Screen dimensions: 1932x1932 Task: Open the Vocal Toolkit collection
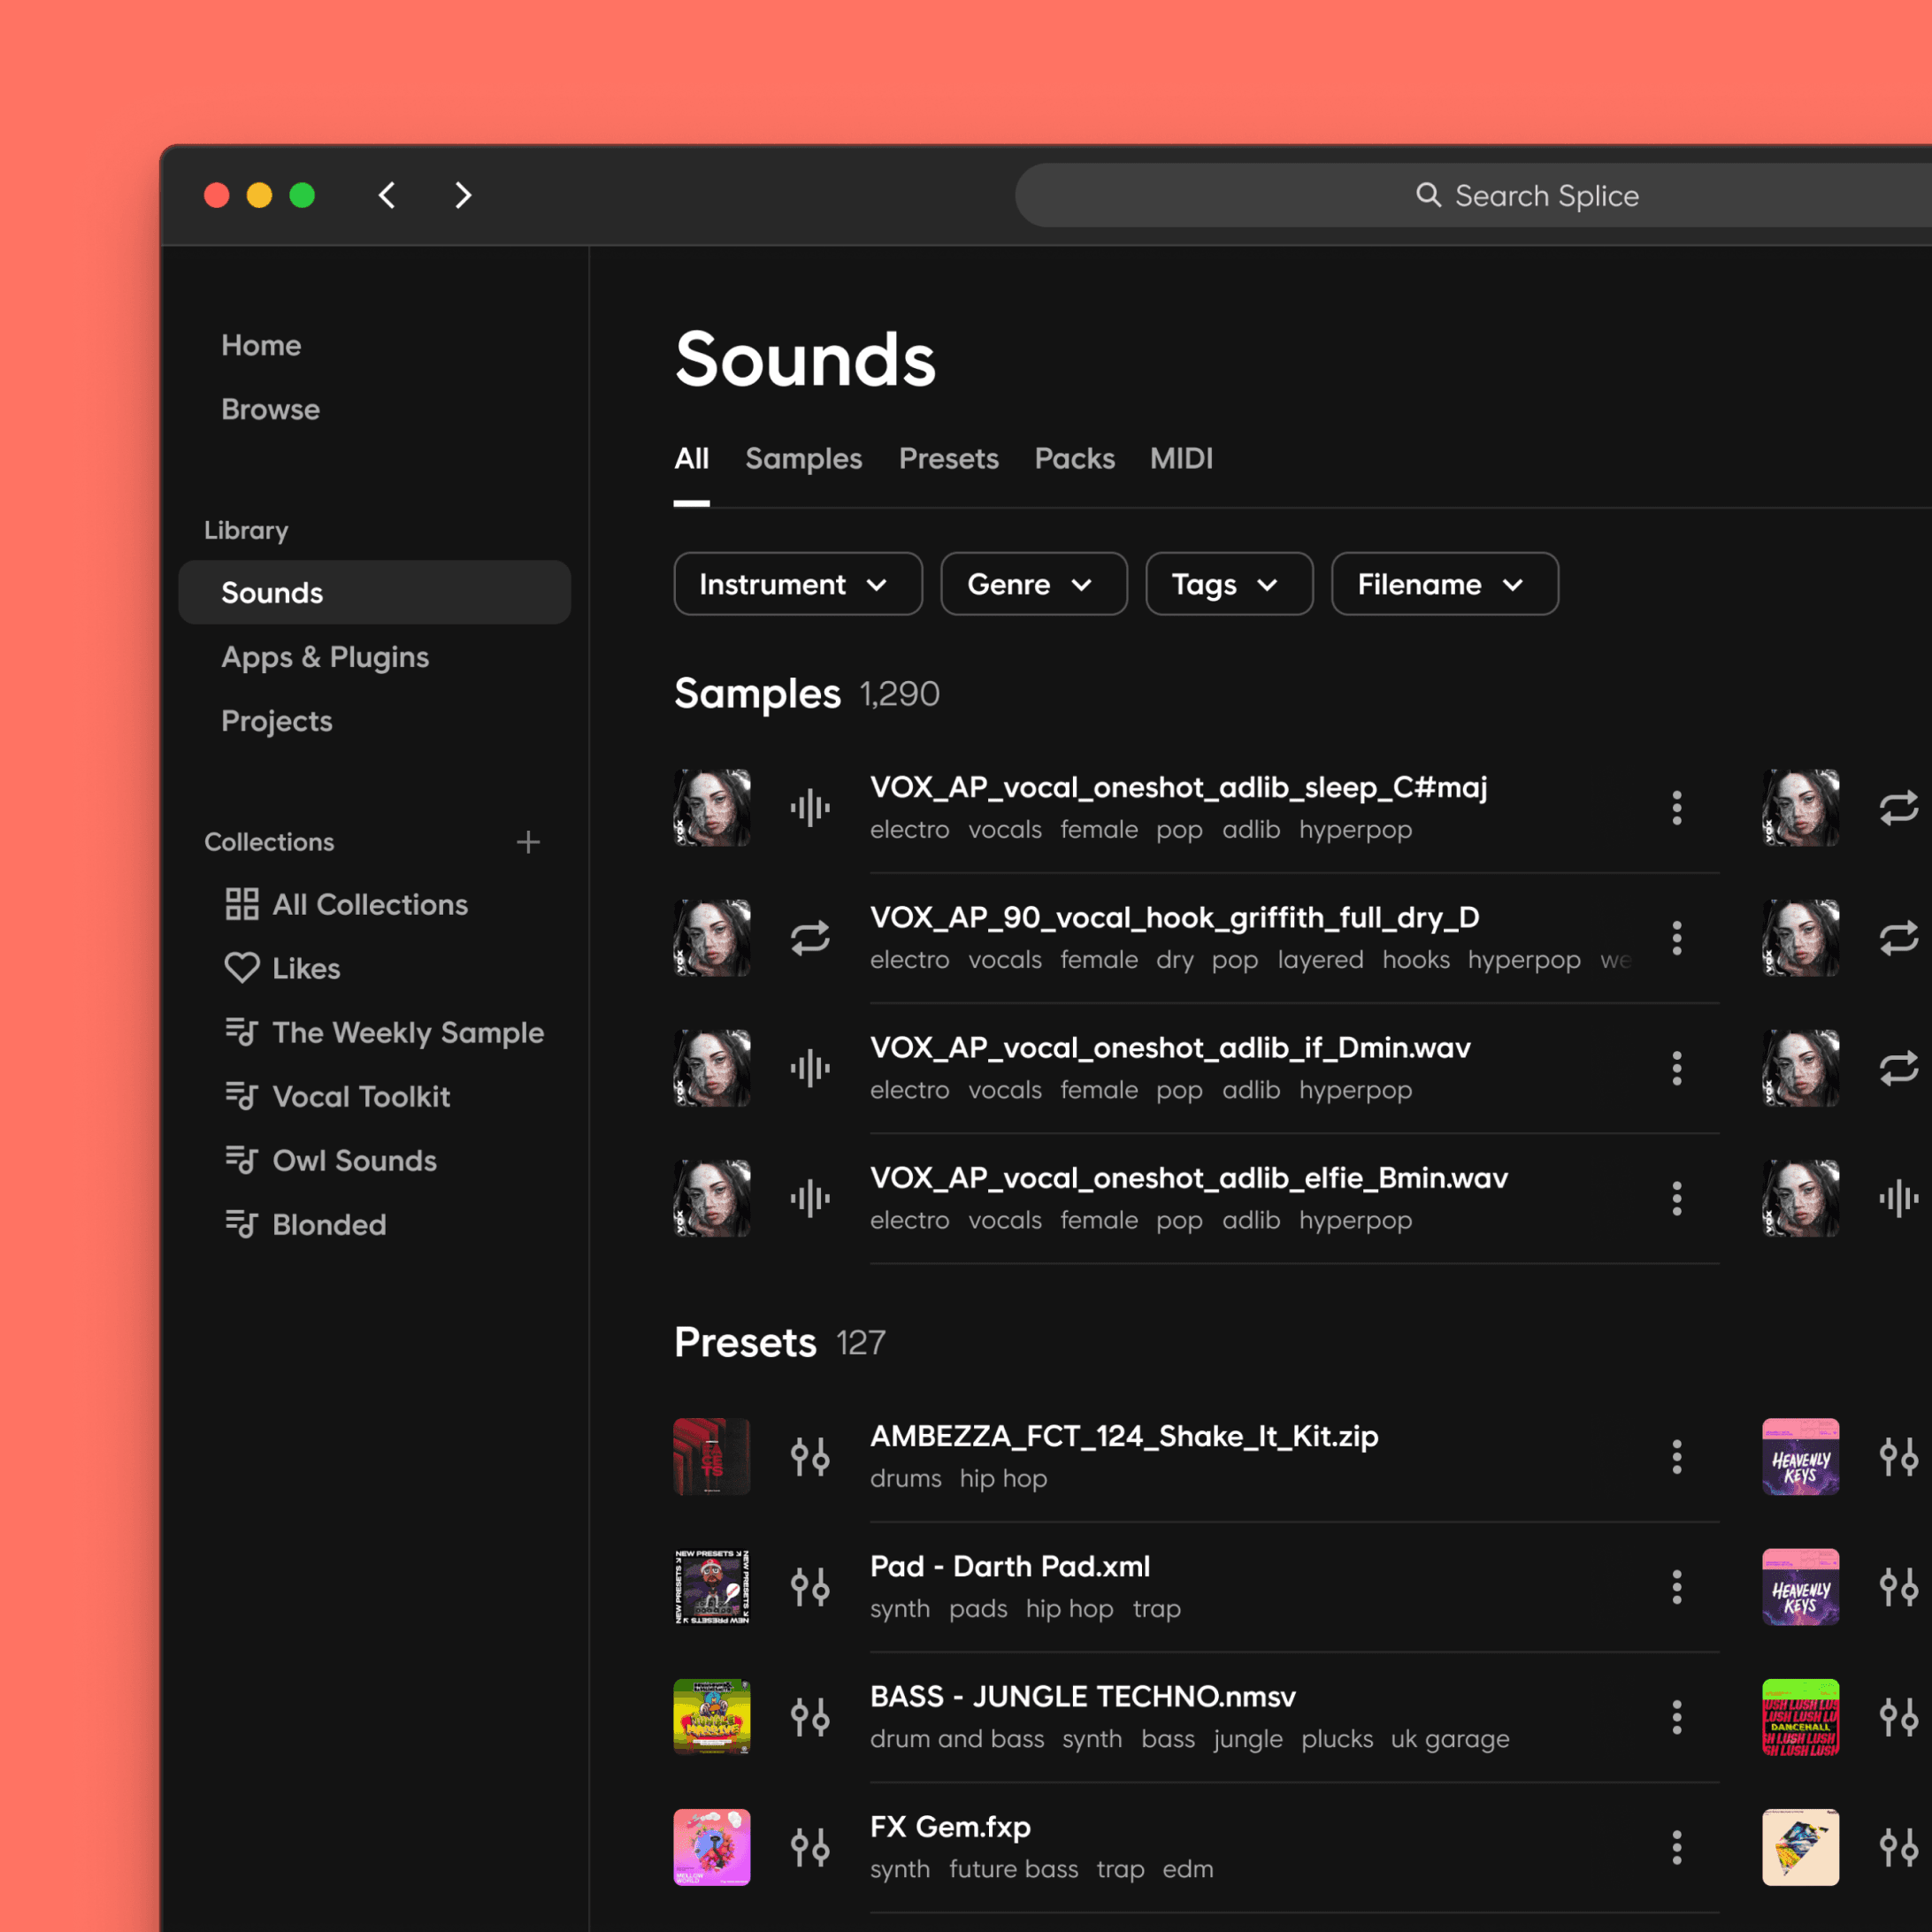[x=360, y=1096]
